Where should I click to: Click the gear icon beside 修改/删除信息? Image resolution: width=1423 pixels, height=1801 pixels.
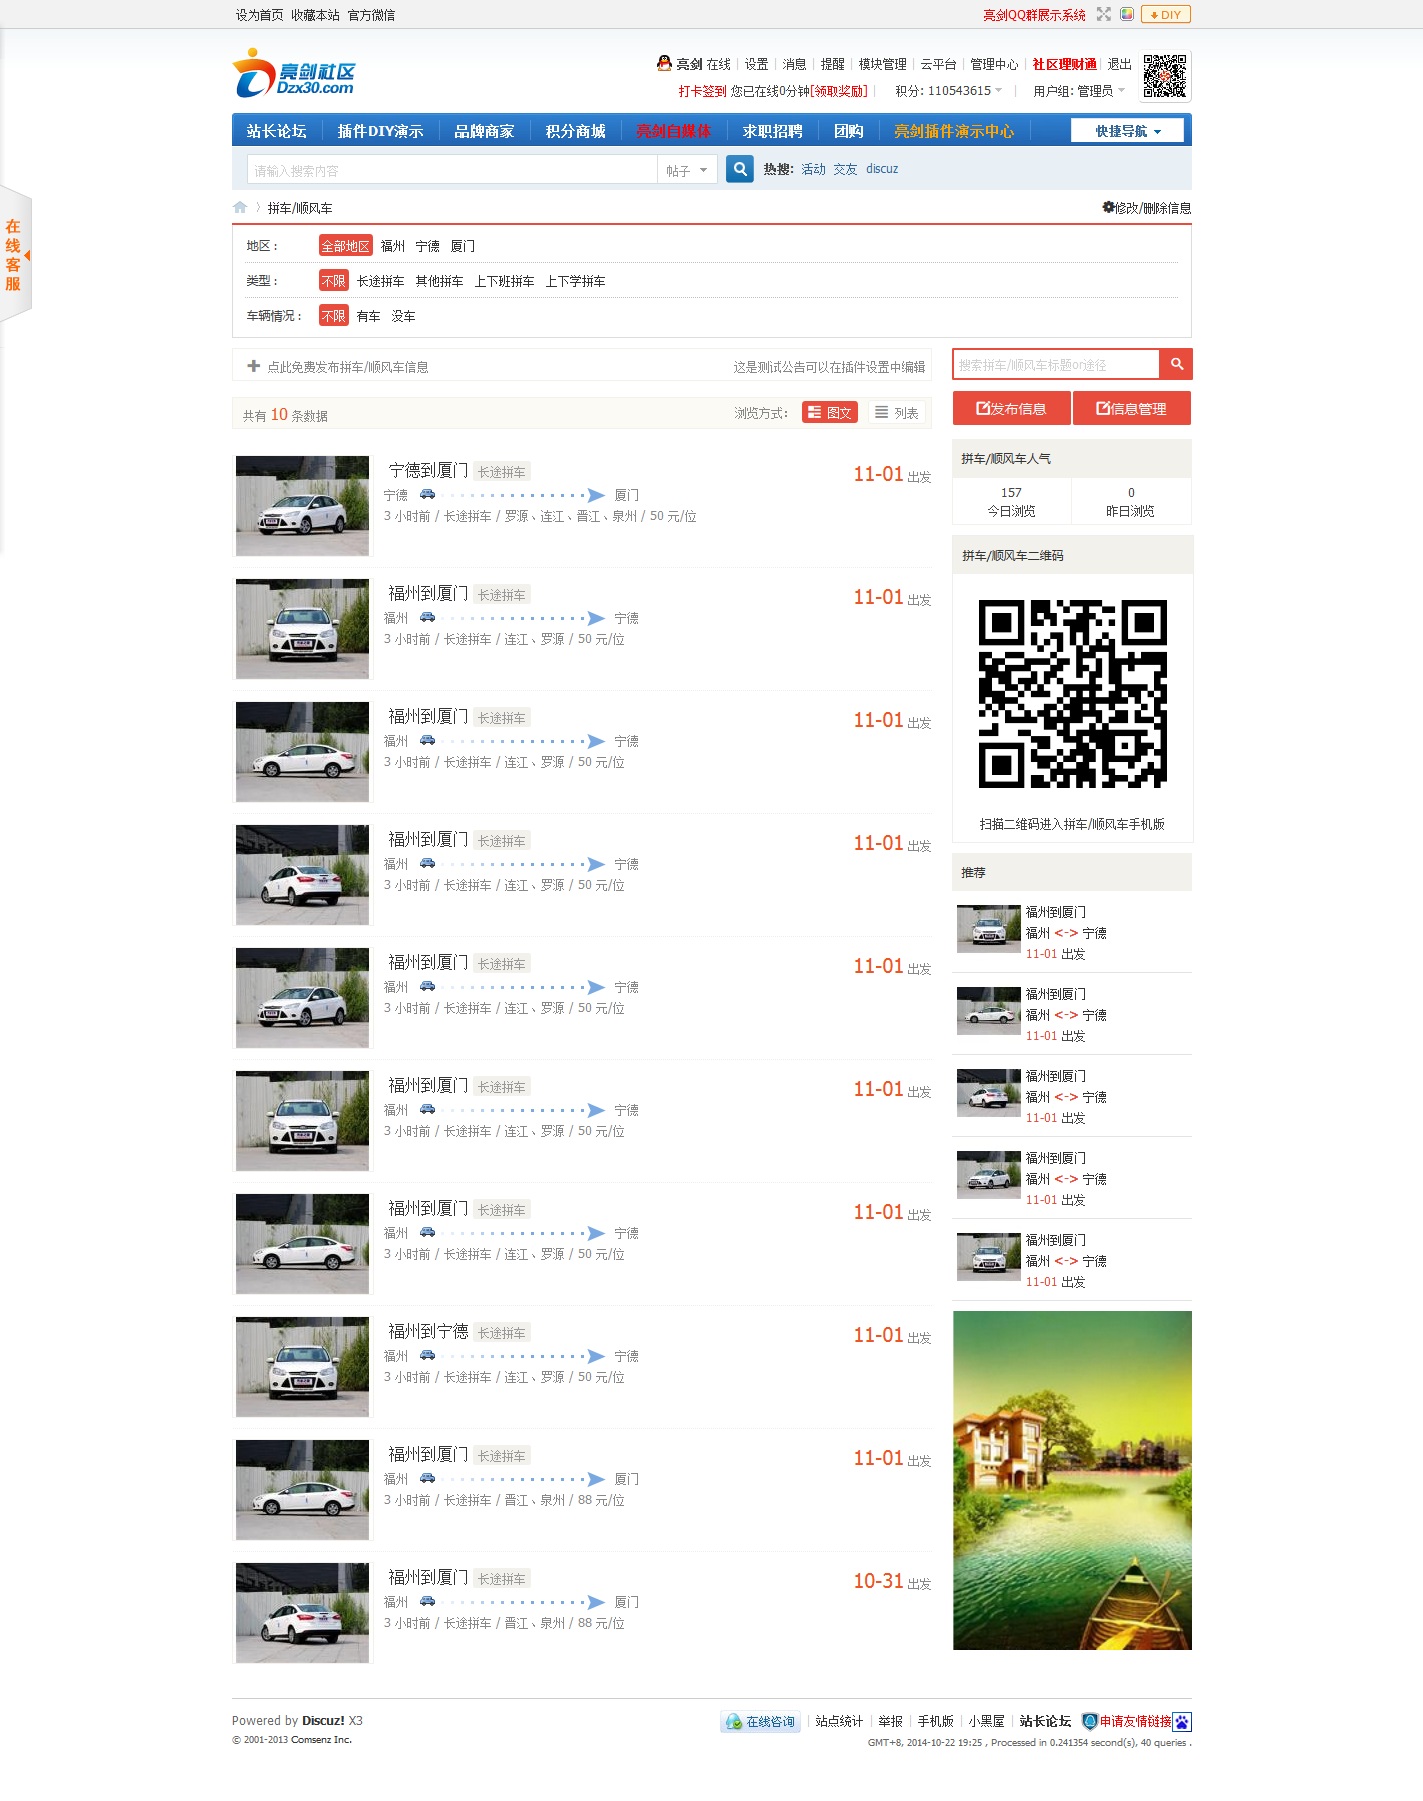1108,207
